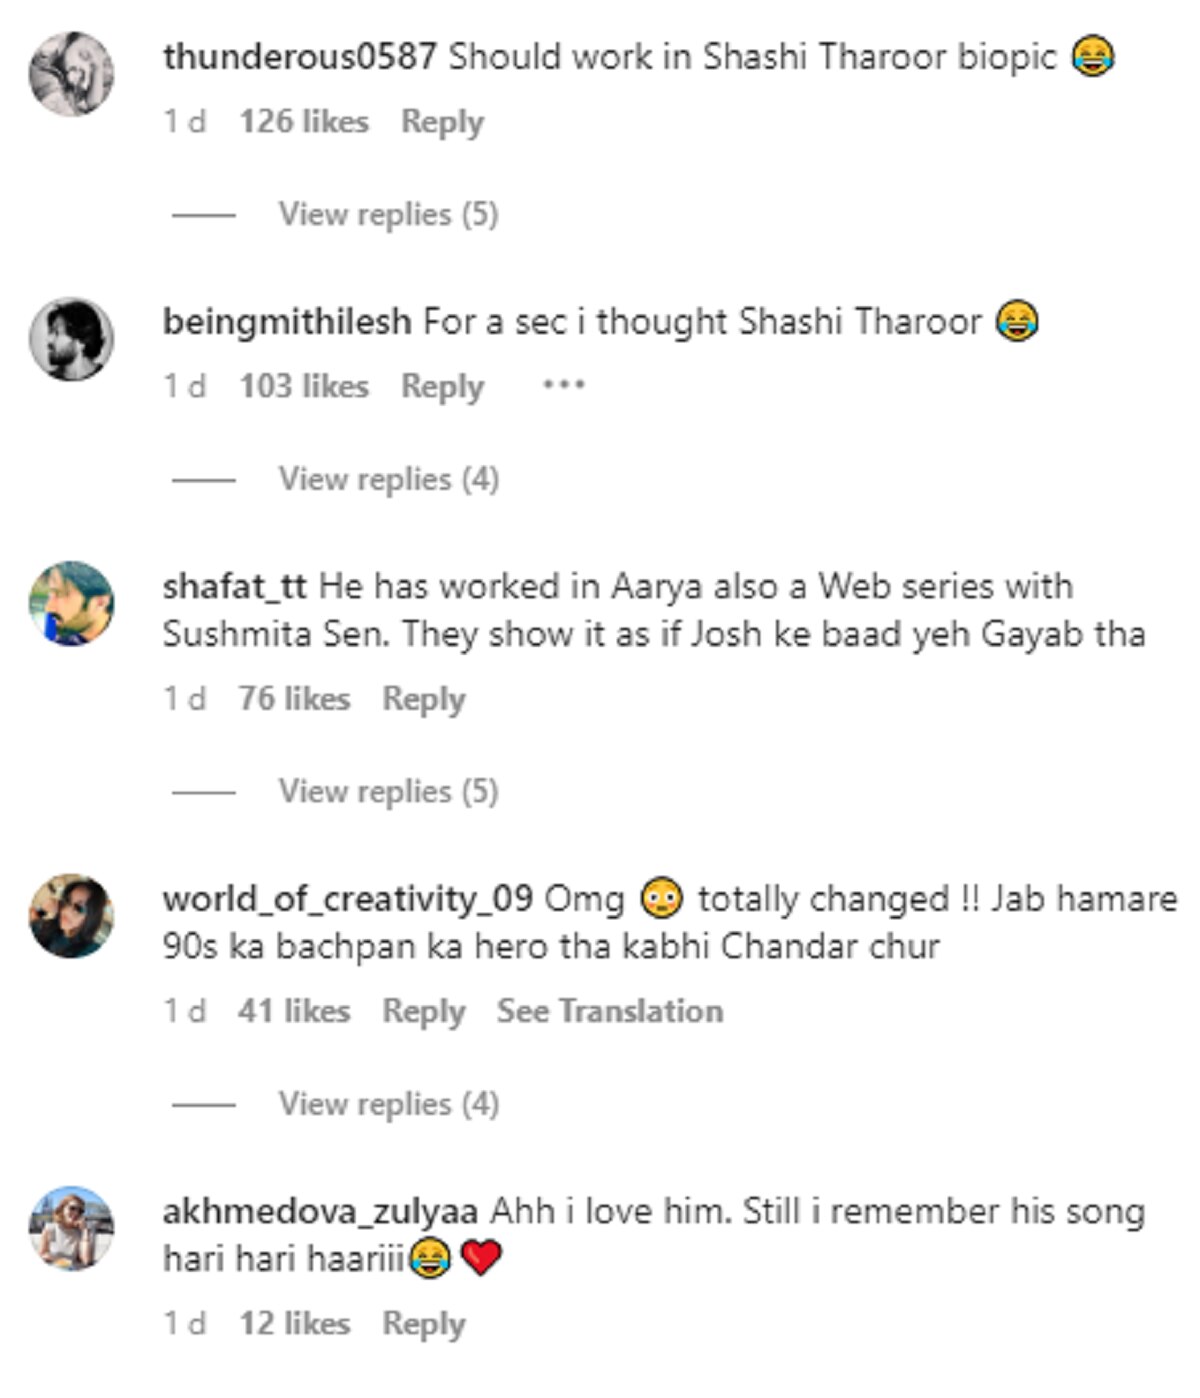Open the 76 likes on shafat_tt's comment
Viewport: 1200px width, 1398px height.
click(x=294, y=699)
